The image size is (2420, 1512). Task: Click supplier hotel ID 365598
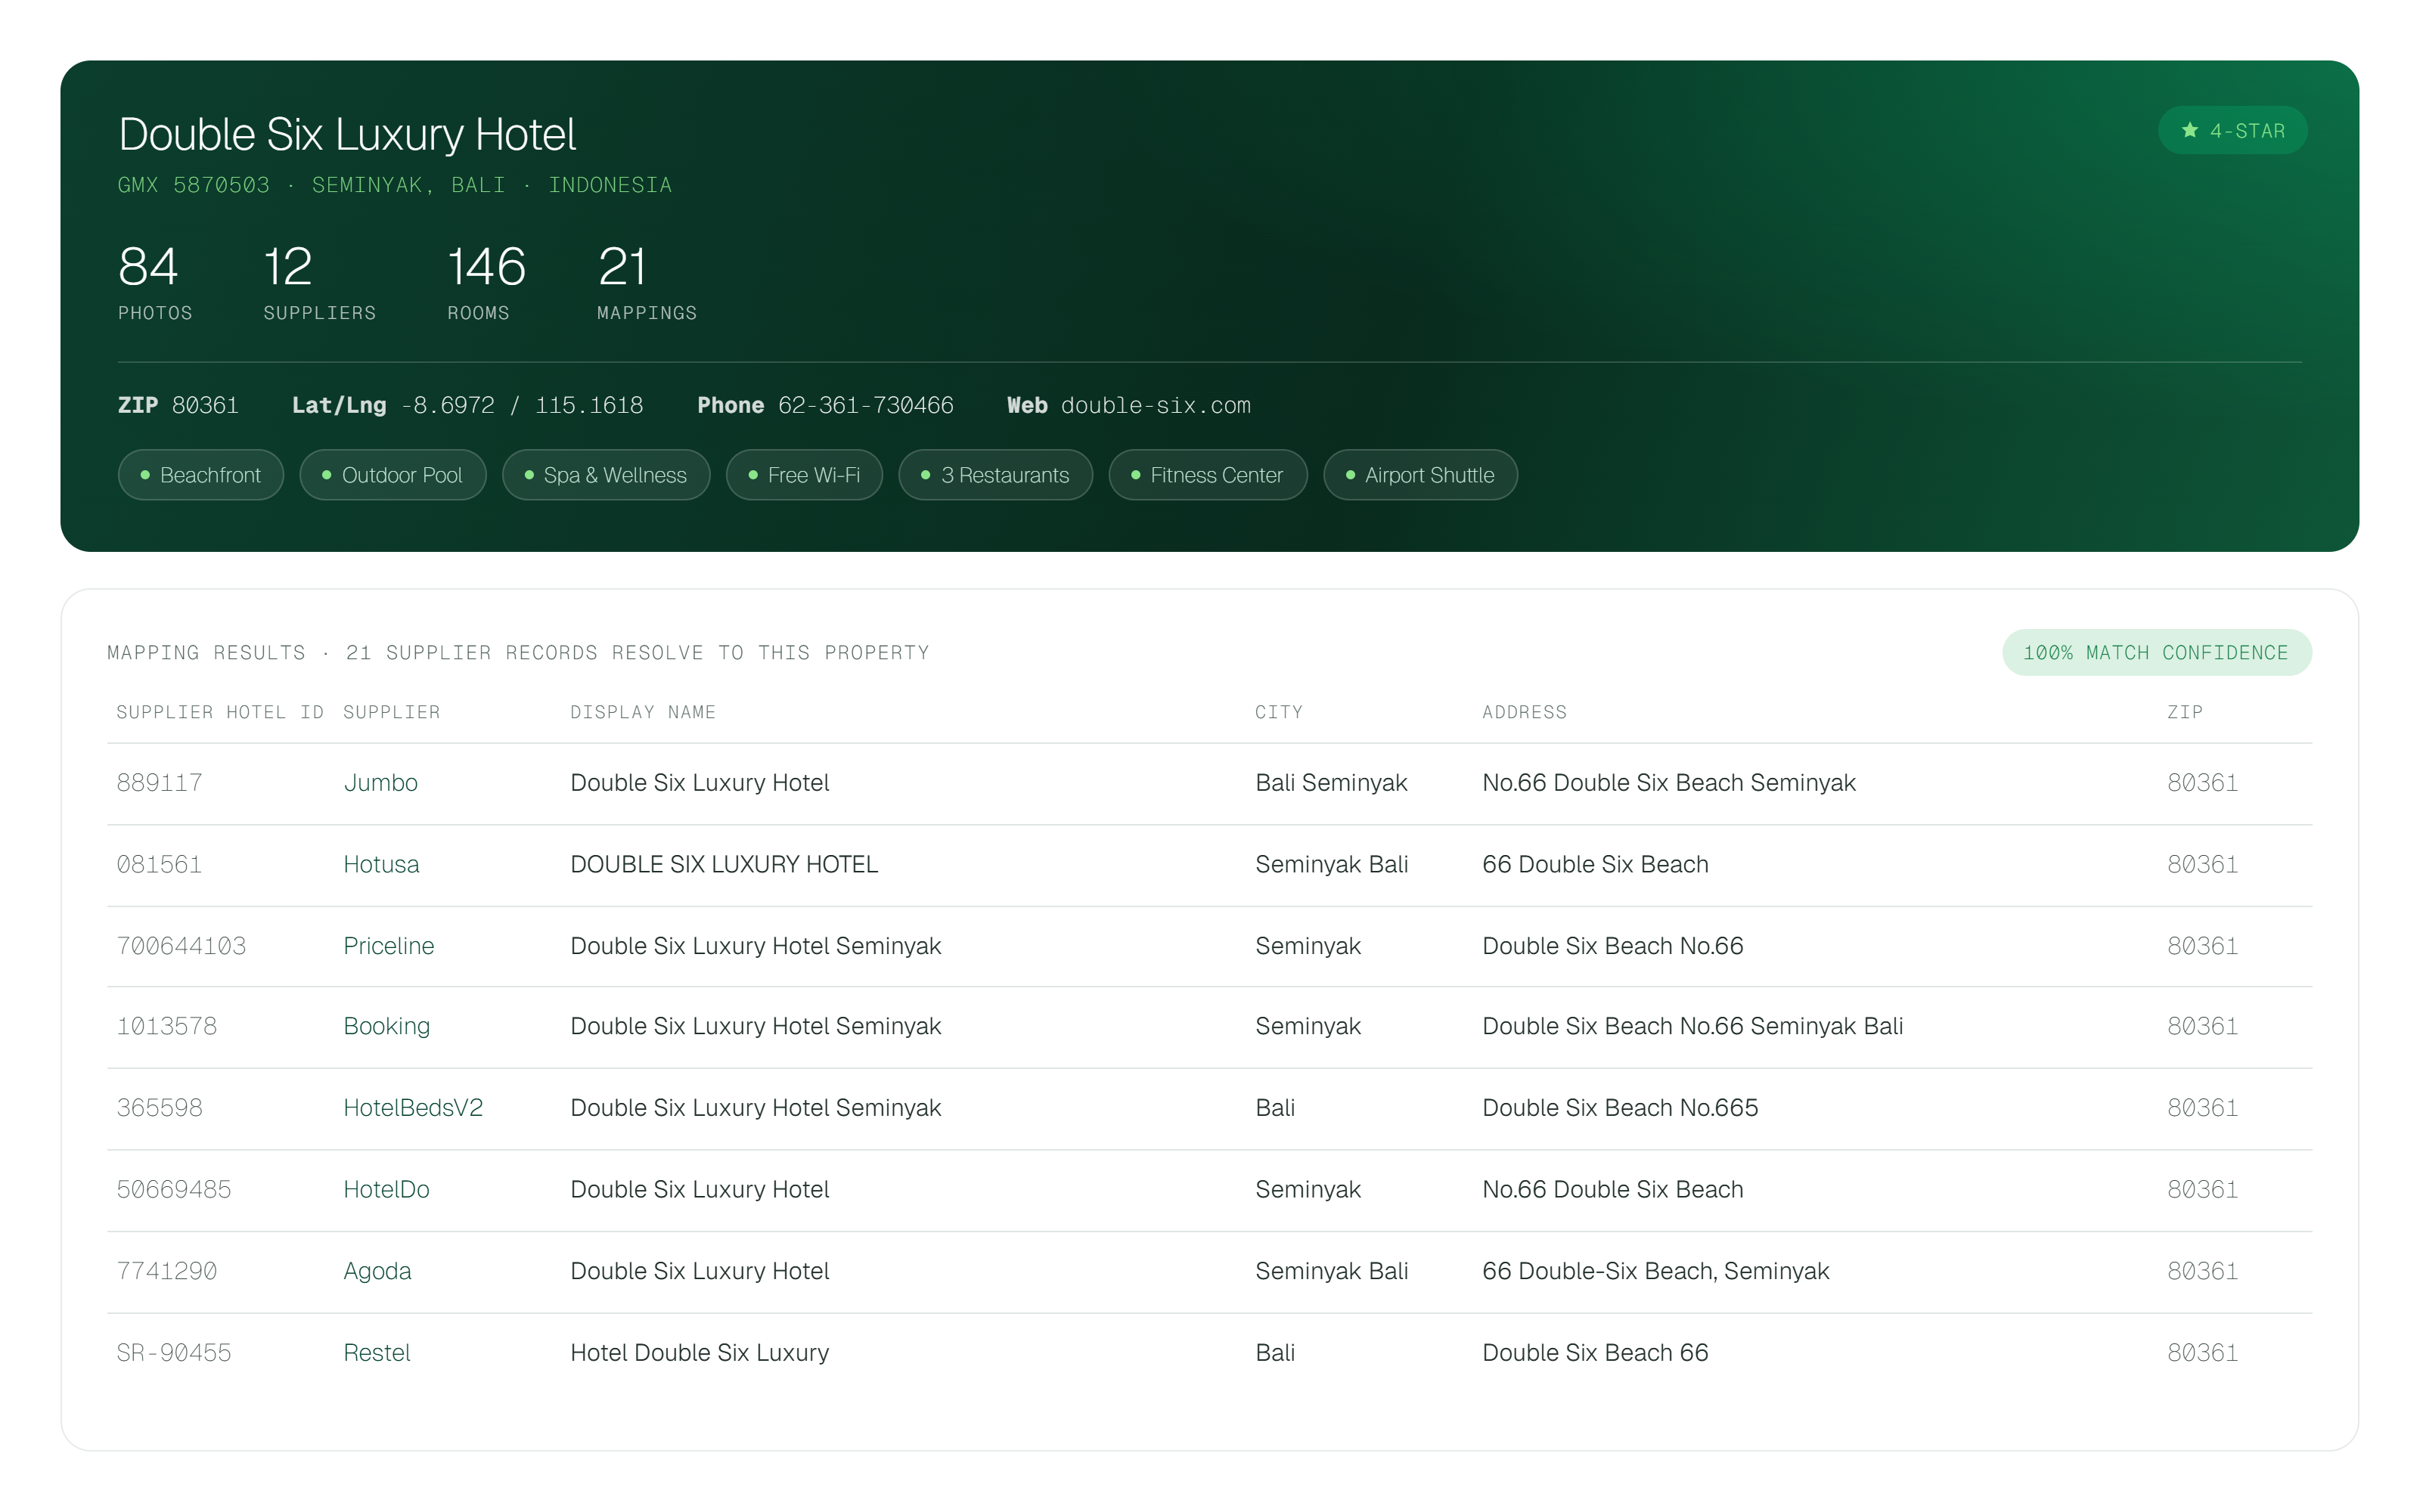pos(159,1108)
